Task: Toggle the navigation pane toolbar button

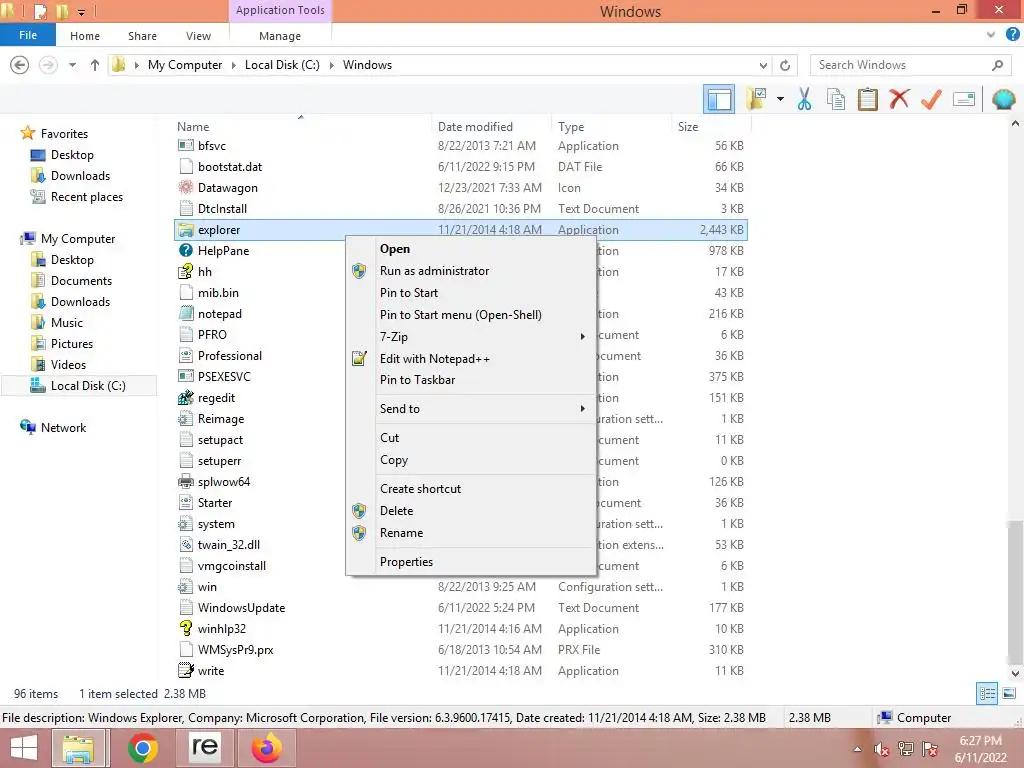Action: click(x=719, y=99)
